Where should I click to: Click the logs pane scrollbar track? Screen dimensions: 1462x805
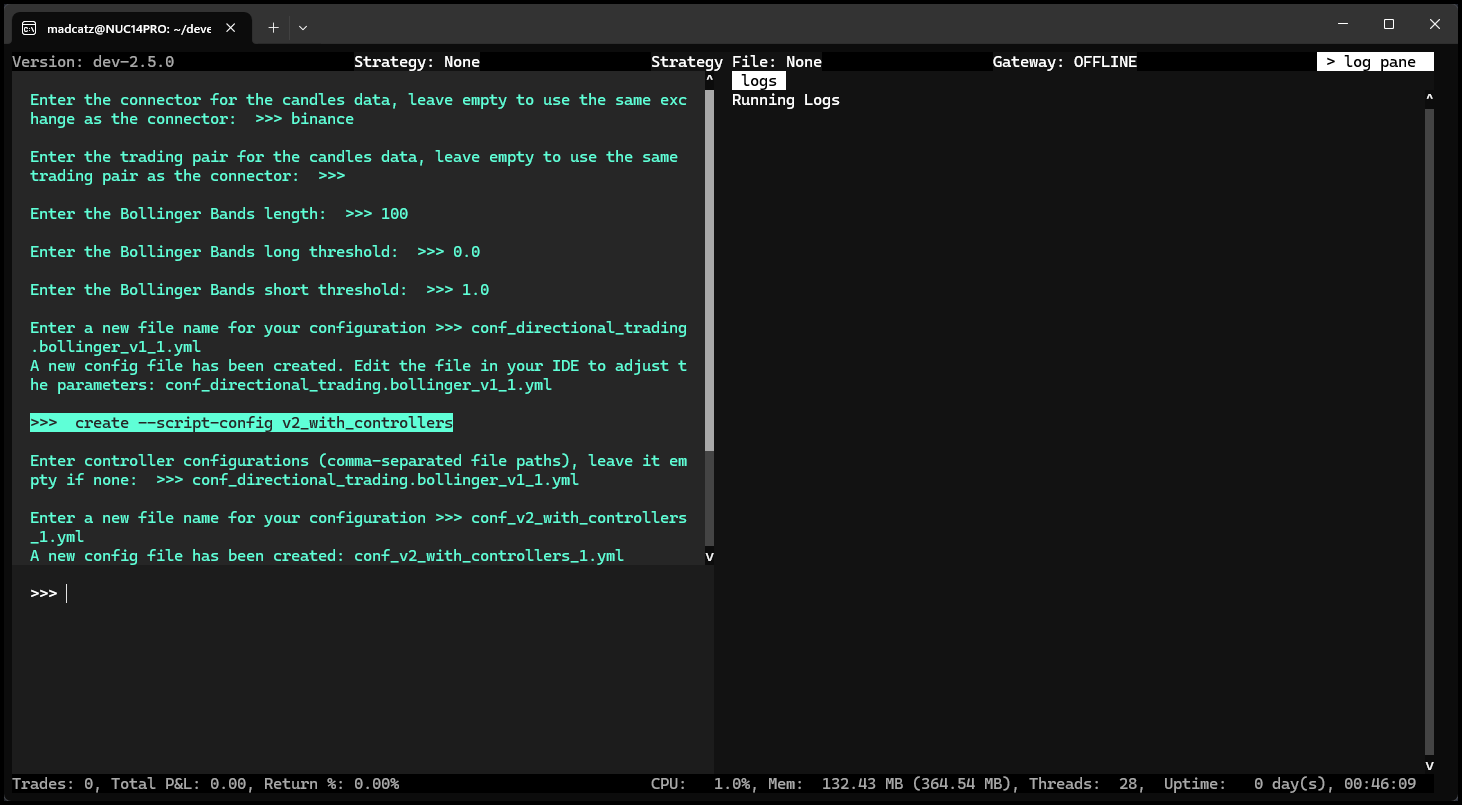pos(1429,430)
